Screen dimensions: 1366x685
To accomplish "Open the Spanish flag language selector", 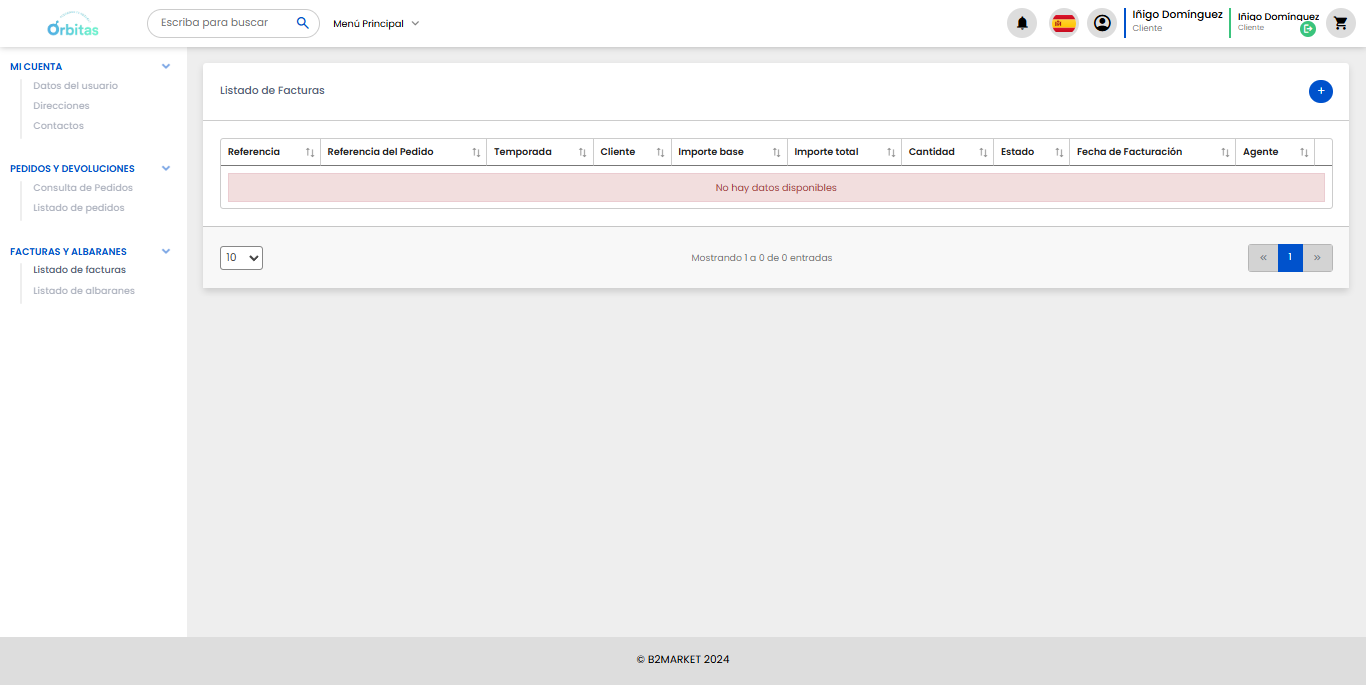I will tap(1063, 23).
